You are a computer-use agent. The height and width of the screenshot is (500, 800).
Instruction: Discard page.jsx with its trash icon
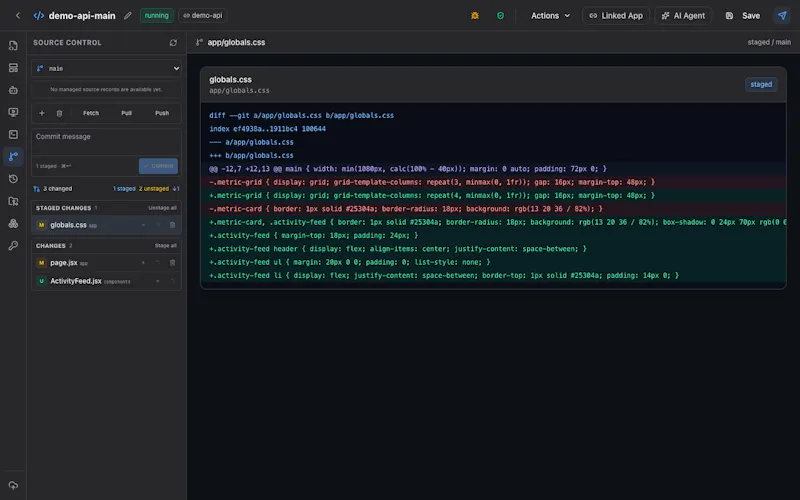tap(172, 263)
